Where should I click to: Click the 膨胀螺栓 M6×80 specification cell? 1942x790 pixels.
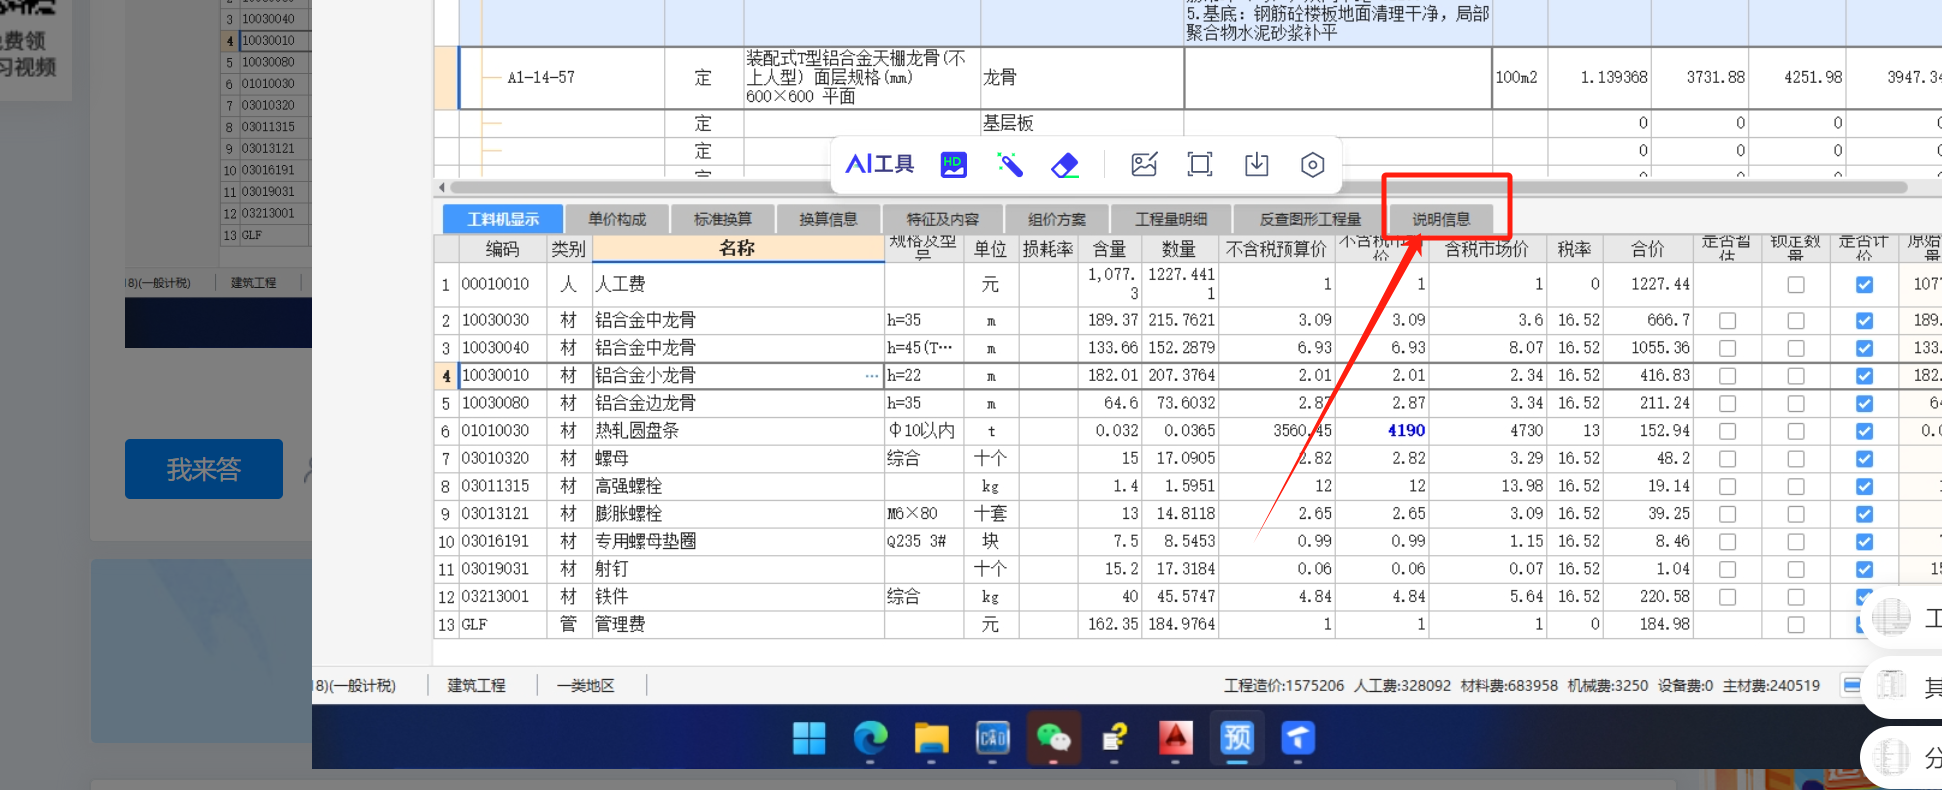(924, 514)
